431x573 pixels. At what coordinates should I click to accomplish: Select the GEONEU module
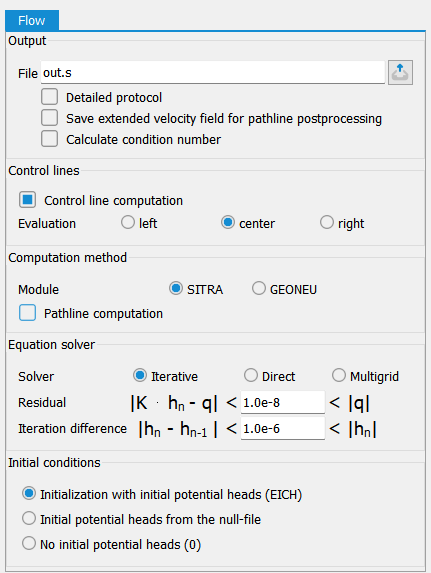(x=258, y=289)
